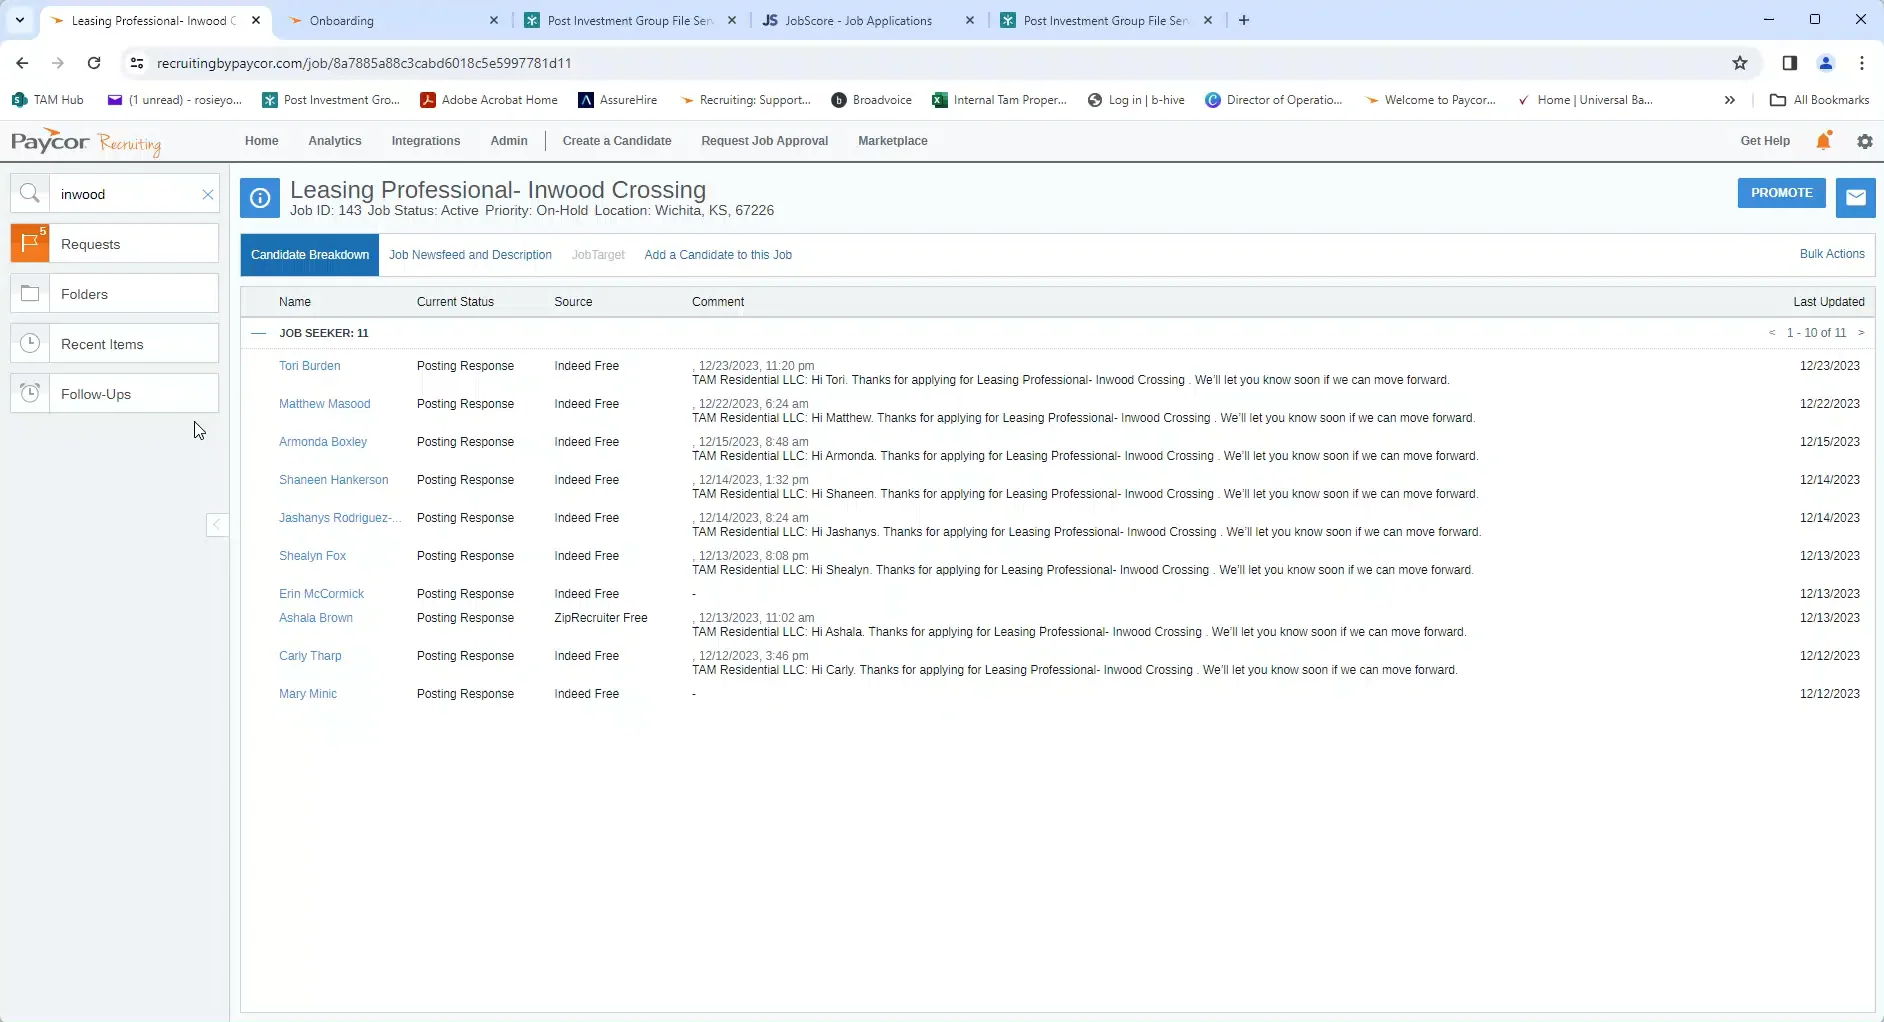
Task: Open the Folders sidebar icon
Action: tap(30, 294)
